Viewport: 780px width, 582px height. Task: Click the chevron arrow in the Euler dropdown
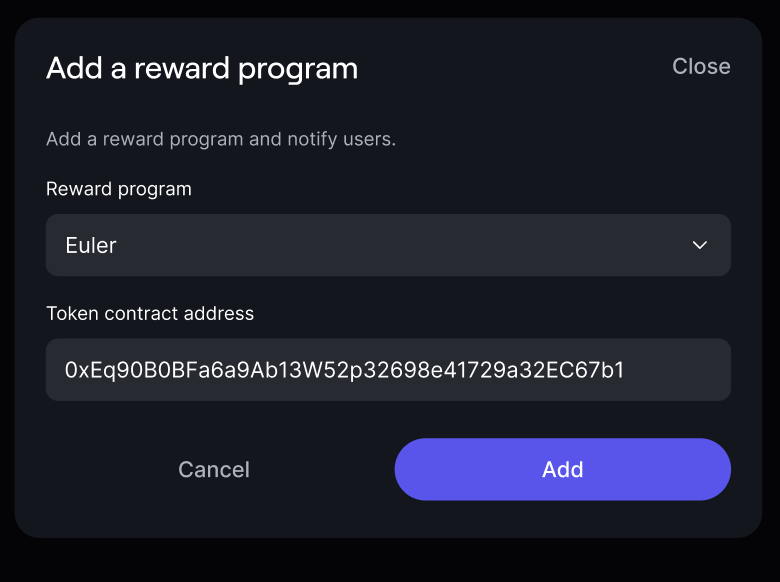[x=700, y=245]
